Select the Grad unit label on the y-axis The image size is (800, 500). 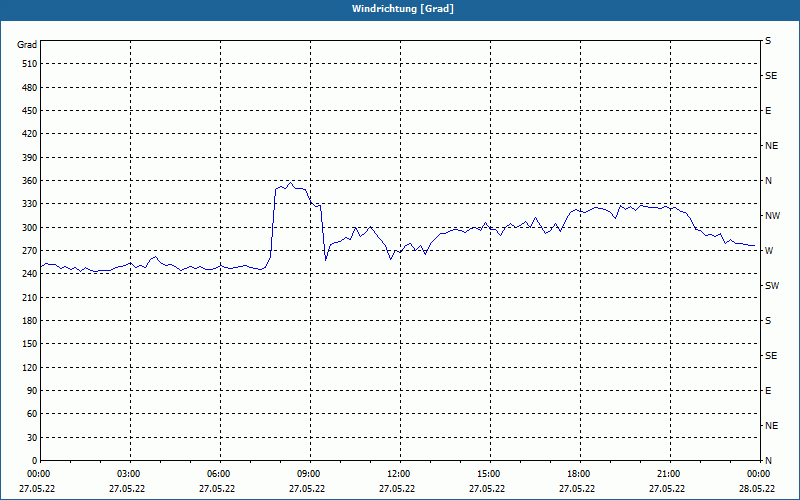tap(27, 45)
